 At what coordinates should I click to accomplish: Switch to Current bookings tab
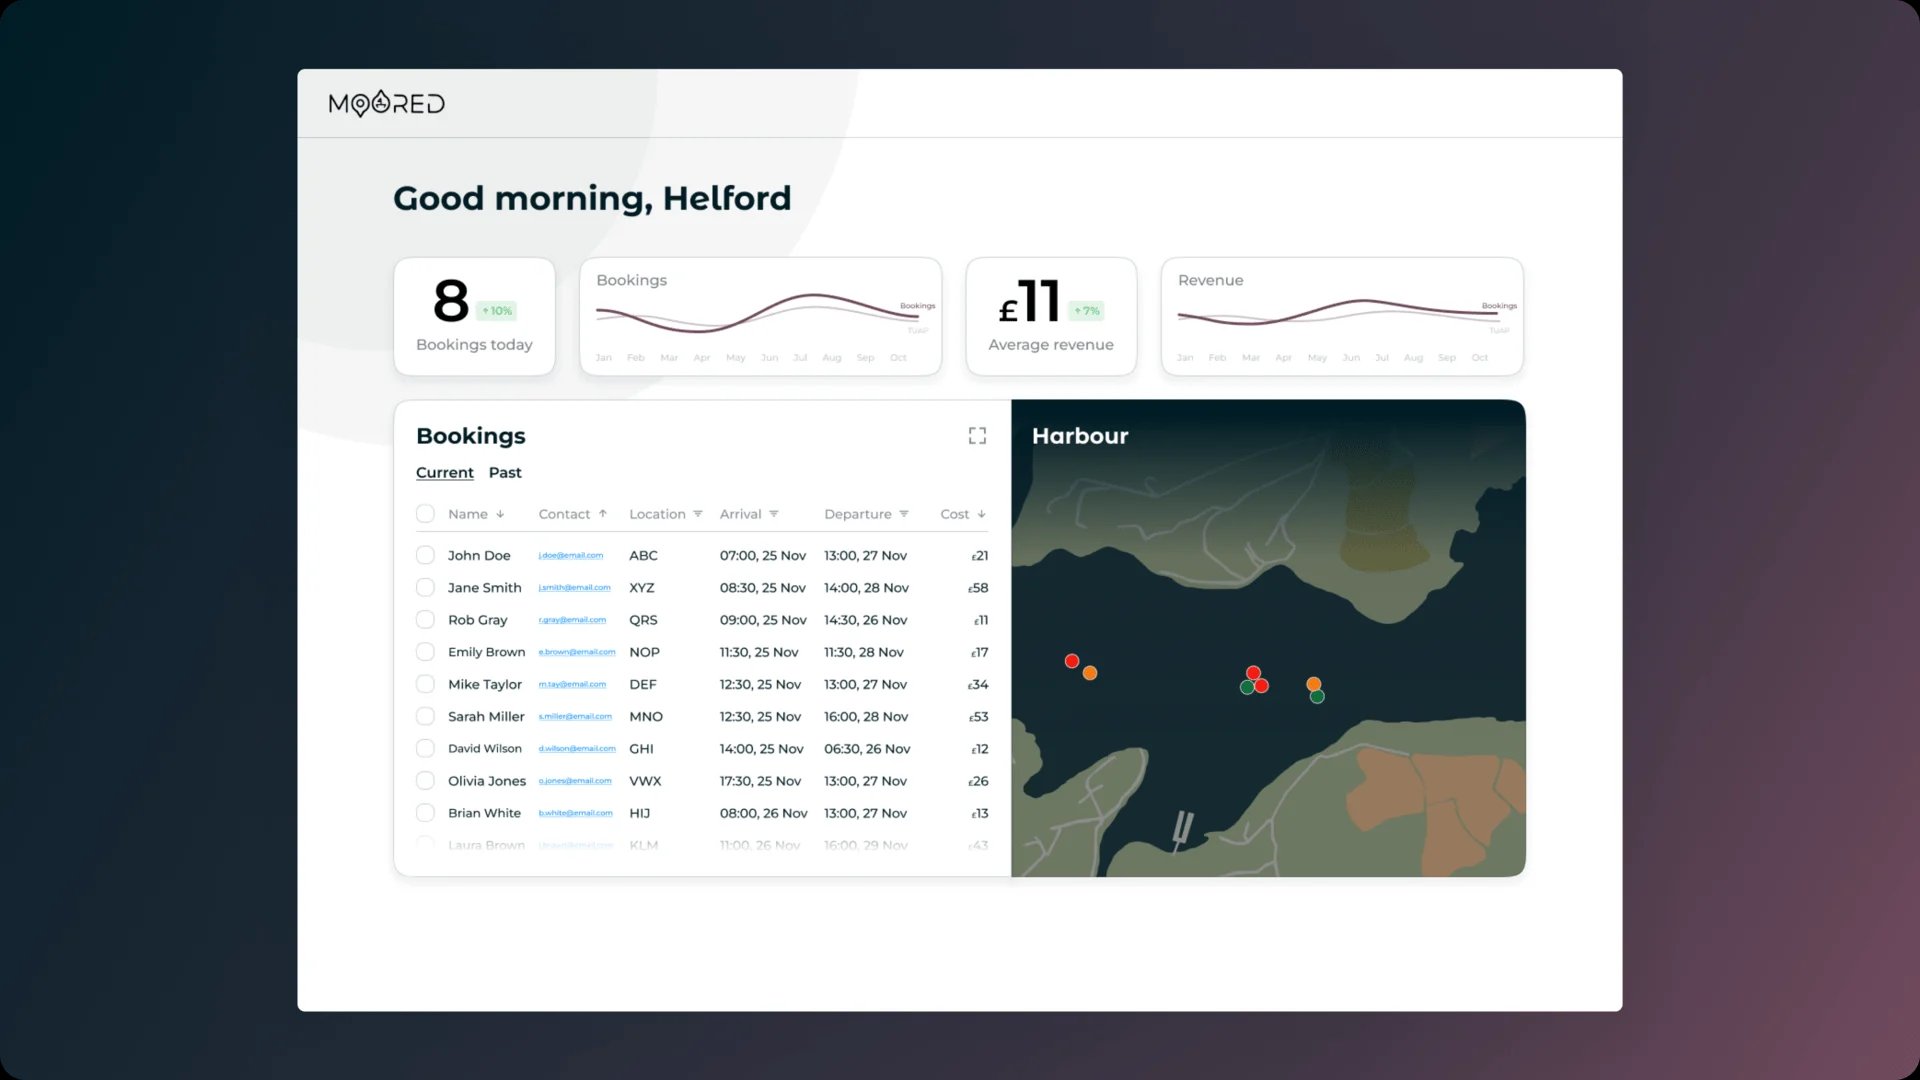pyautogui.click(x=444, y=472)
